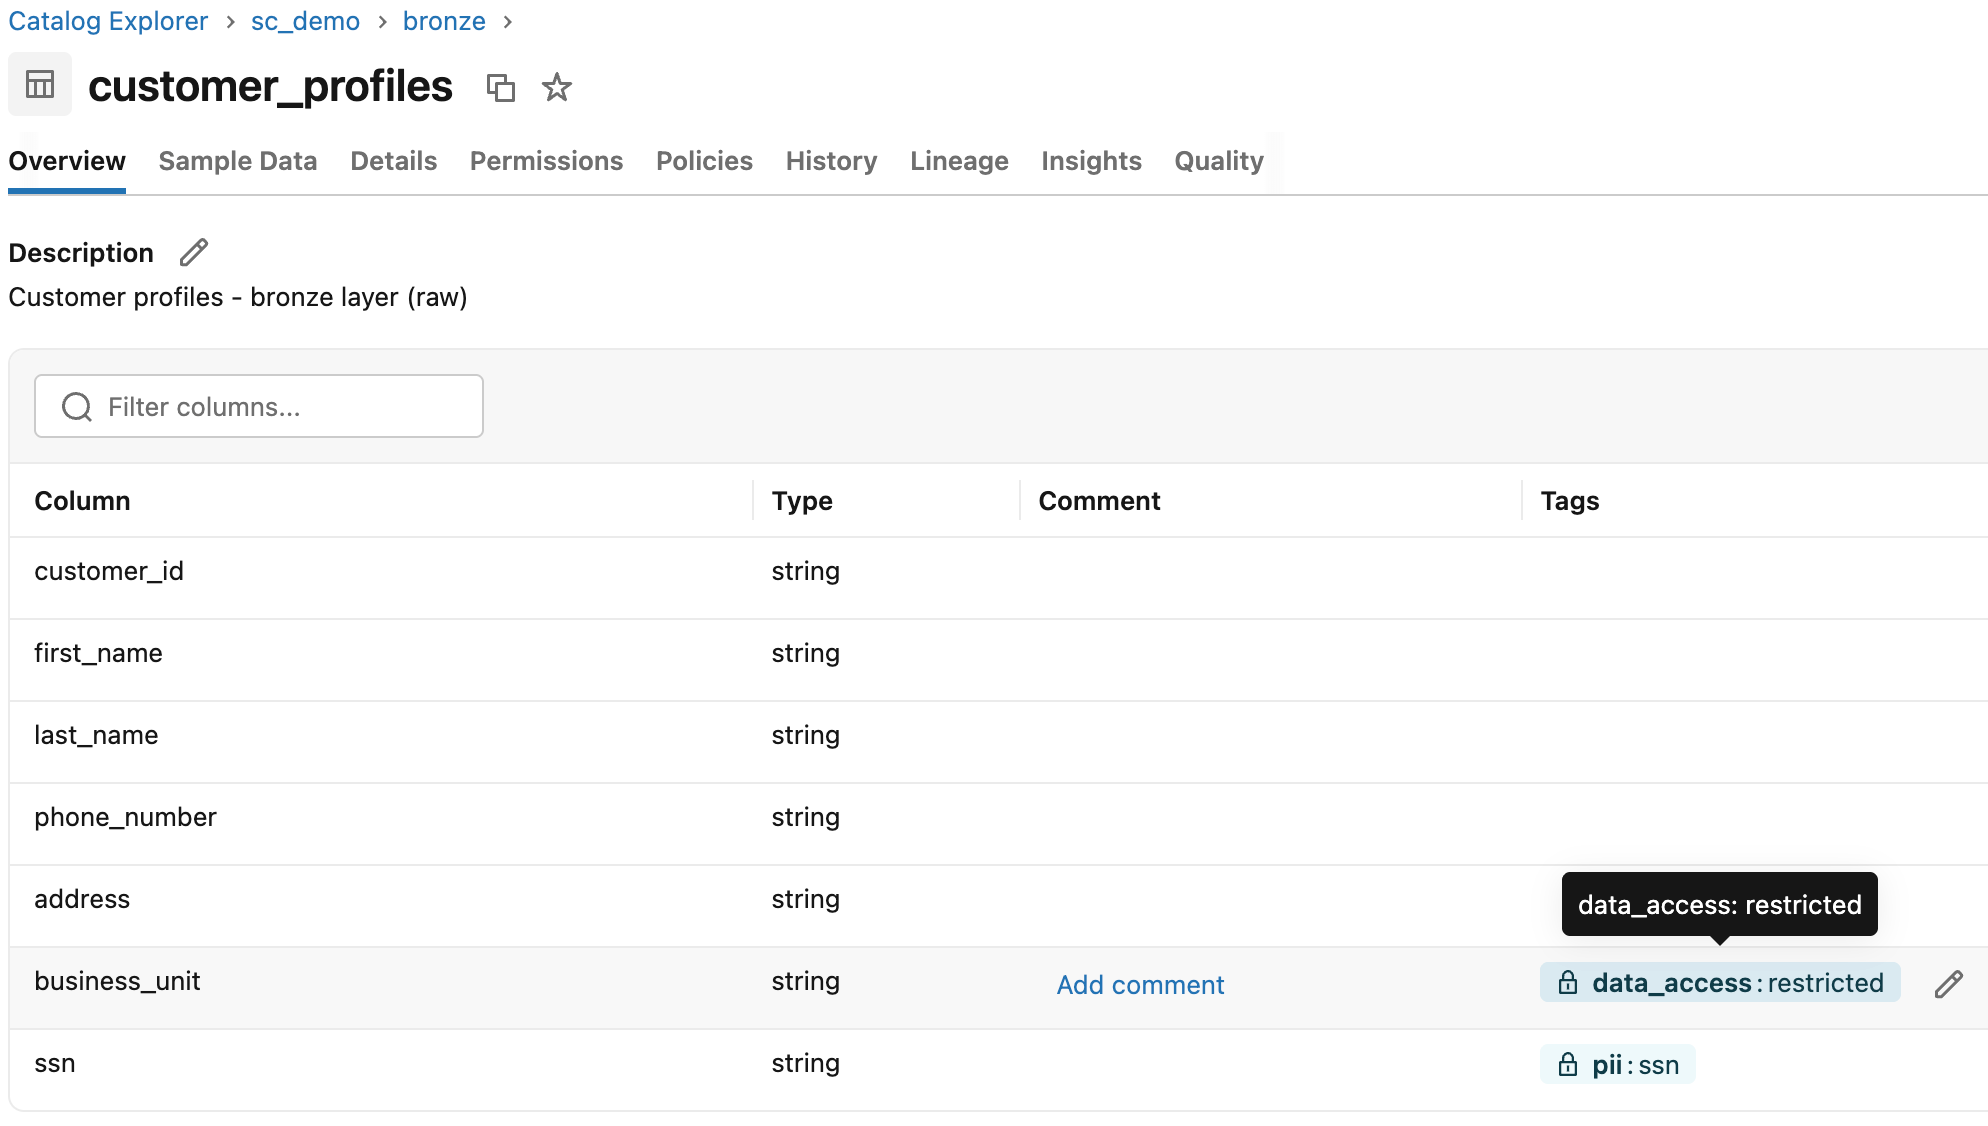Star the customer_profiles table as favorite

556,88
